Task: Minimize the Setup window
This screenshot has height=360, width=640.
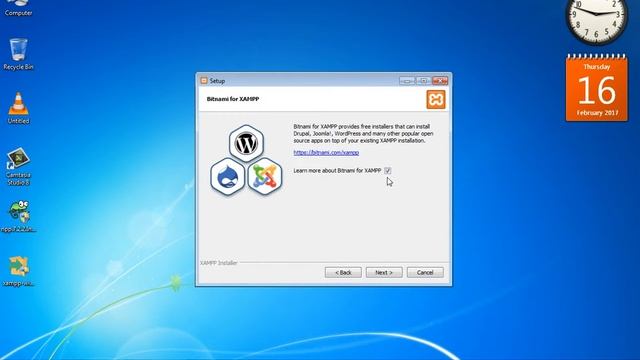Action: pyautogui.click(x=407, y=81)
